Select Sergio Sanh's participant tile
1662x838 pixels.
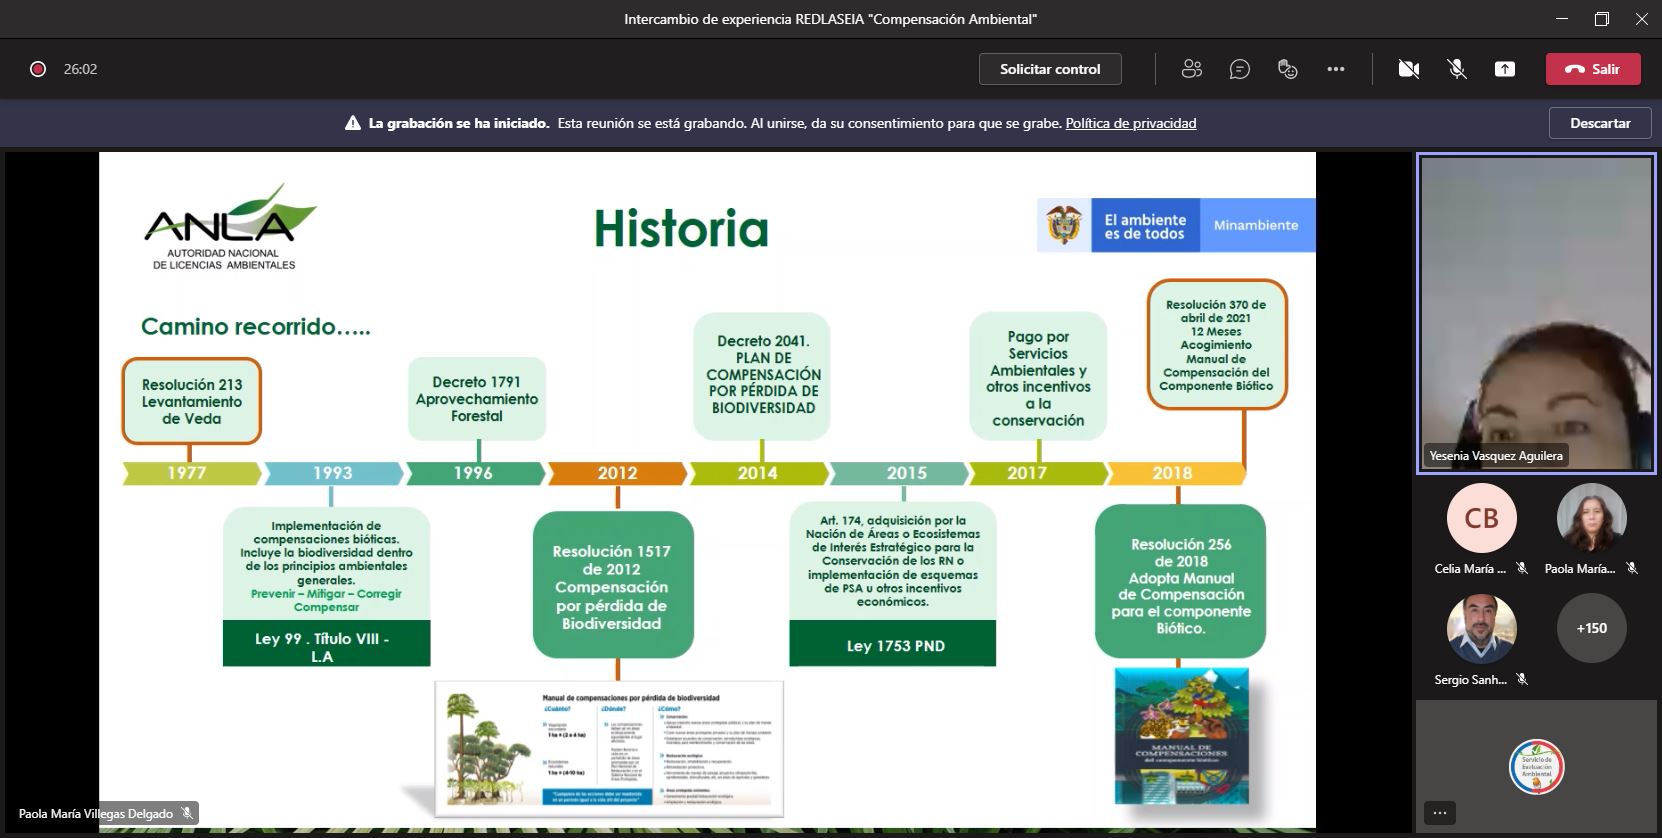coord(1481,629)
